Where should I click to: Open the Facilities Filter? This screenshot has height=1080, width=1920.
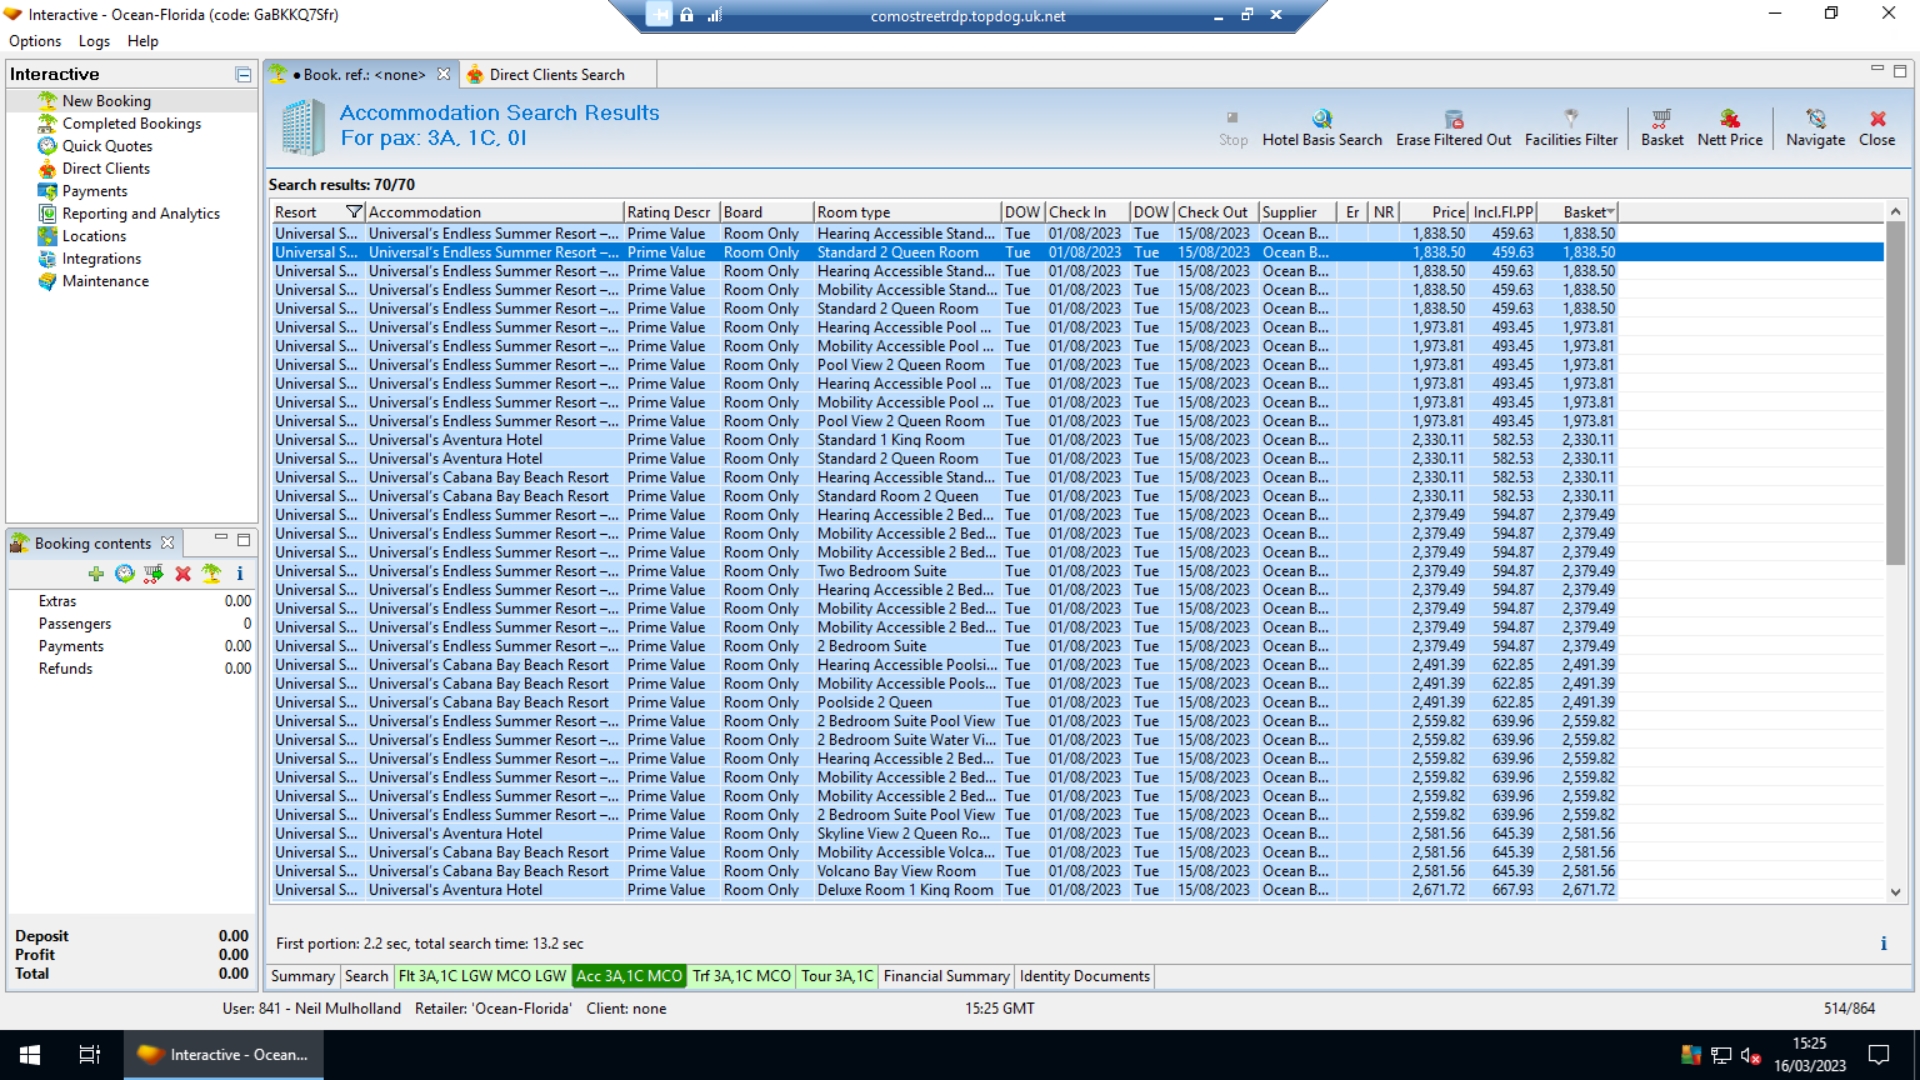(x=1570, y=119)
